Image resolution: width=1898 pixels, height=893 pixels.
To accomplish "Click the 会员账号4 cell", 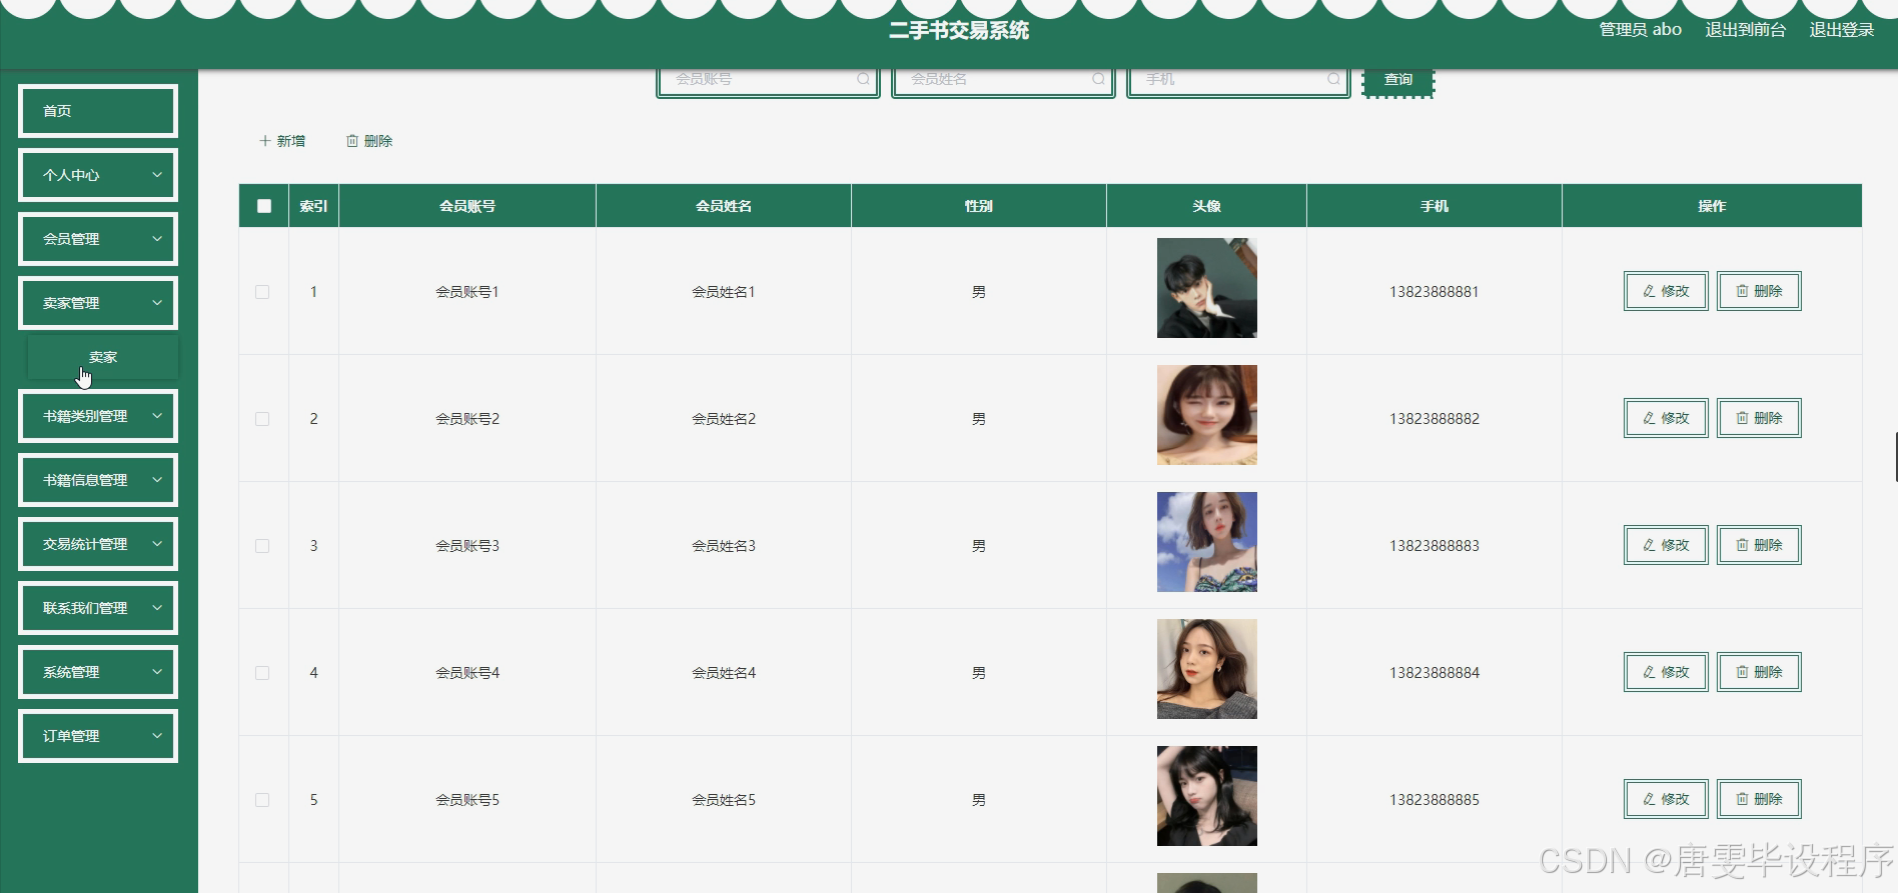I will point(467,673).
